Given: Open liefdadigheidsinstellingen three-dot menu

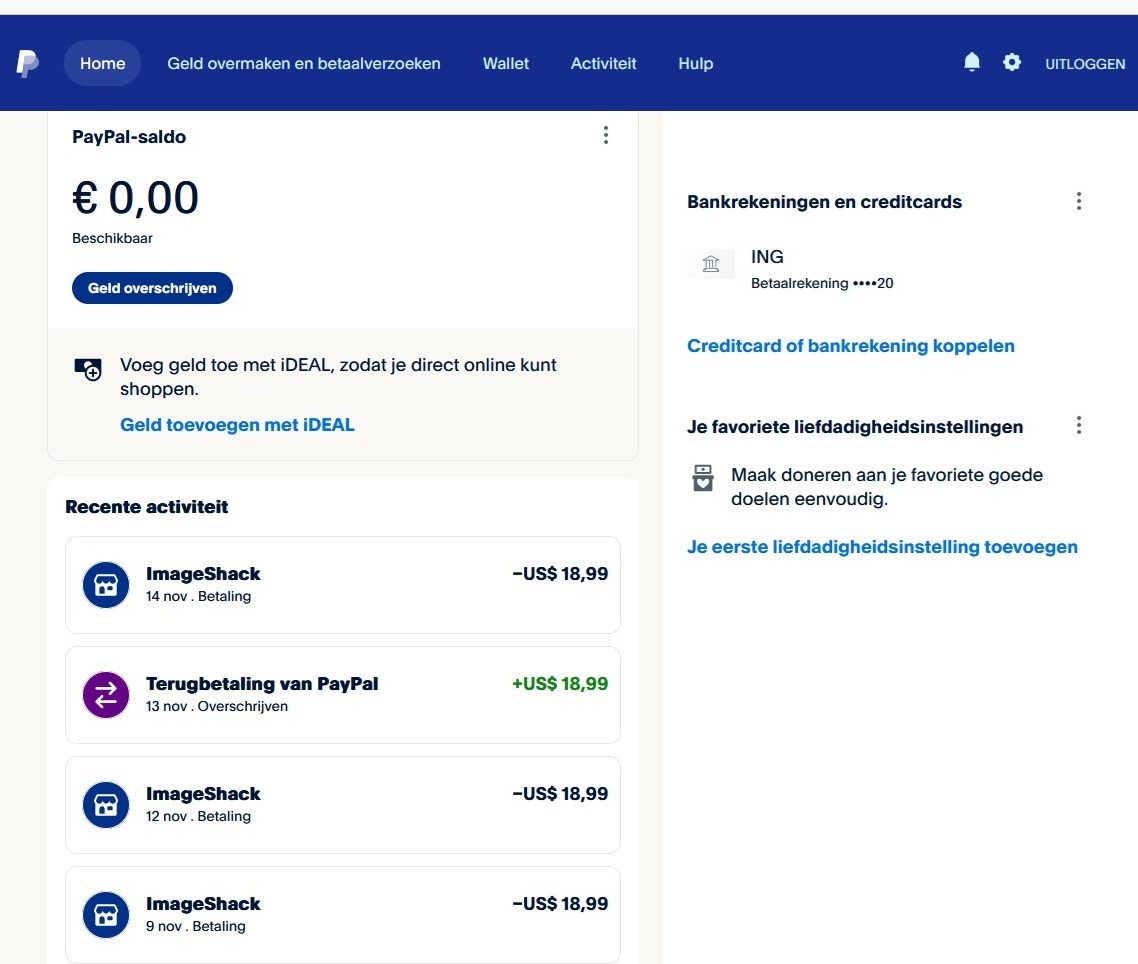Looking at the screenshot, I should (1078, 426).
